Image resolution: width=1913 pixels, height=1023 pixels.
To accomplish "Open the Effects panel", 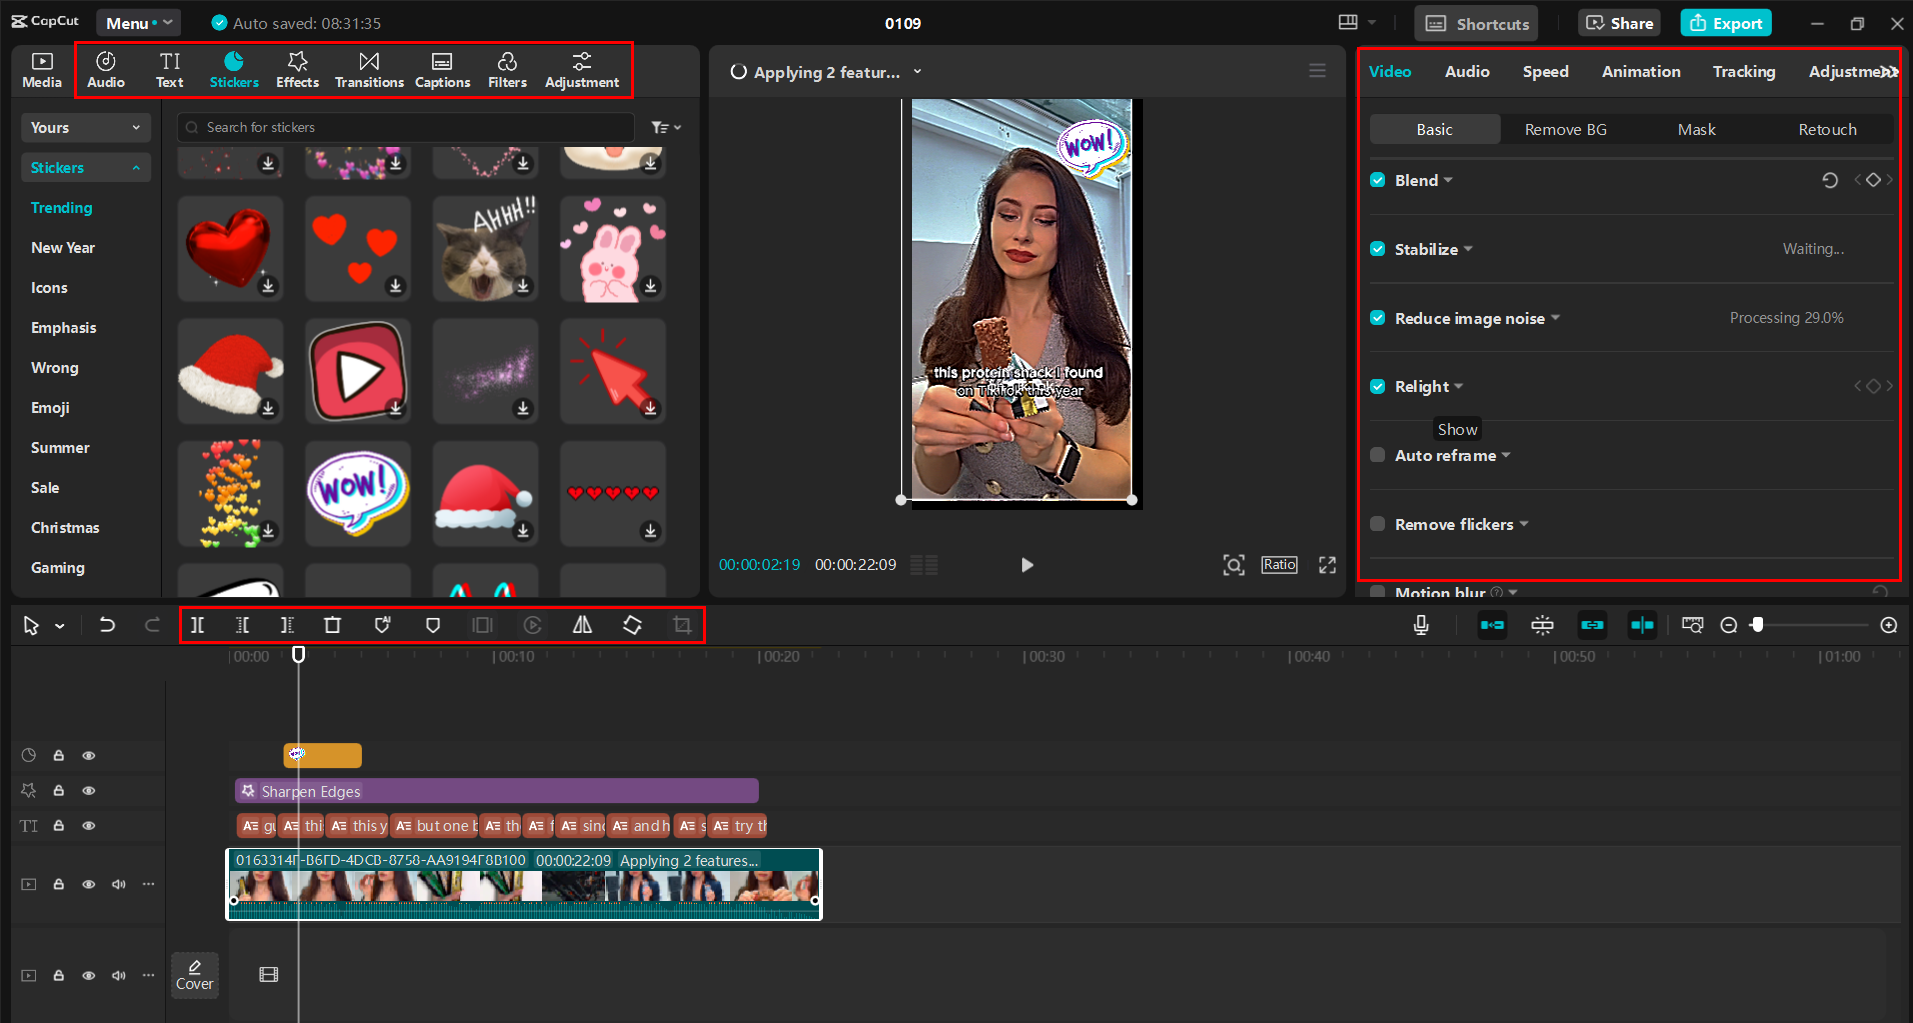I will 297,69.
